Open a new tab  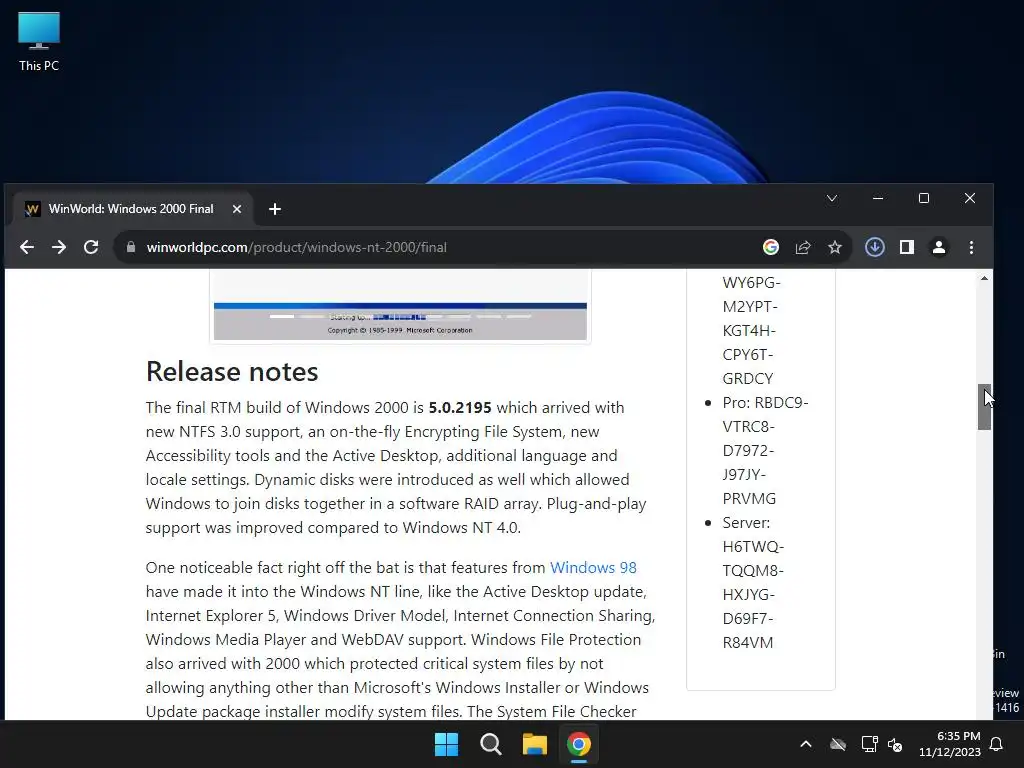275,209
